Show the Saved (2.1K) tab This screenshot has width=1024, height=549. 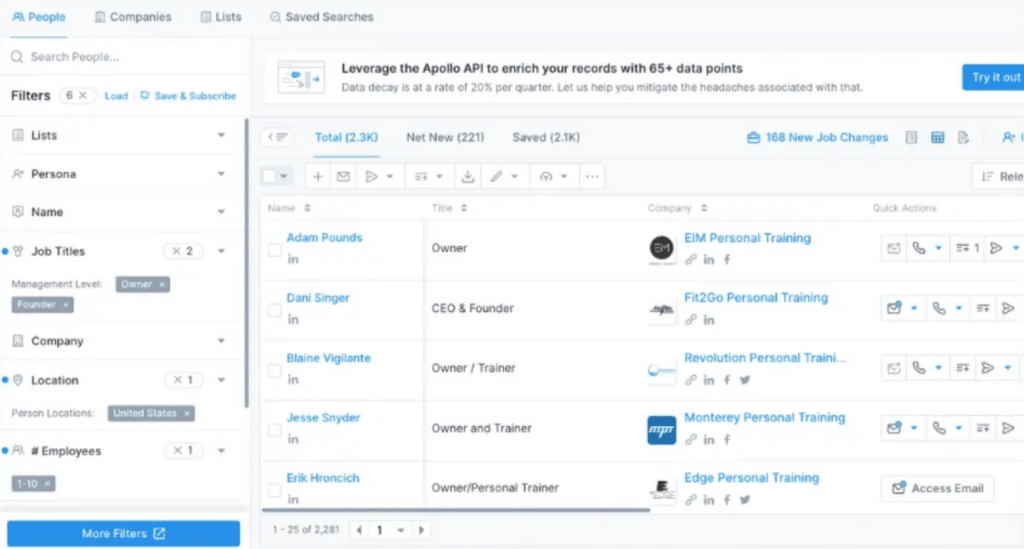[546, 137]
